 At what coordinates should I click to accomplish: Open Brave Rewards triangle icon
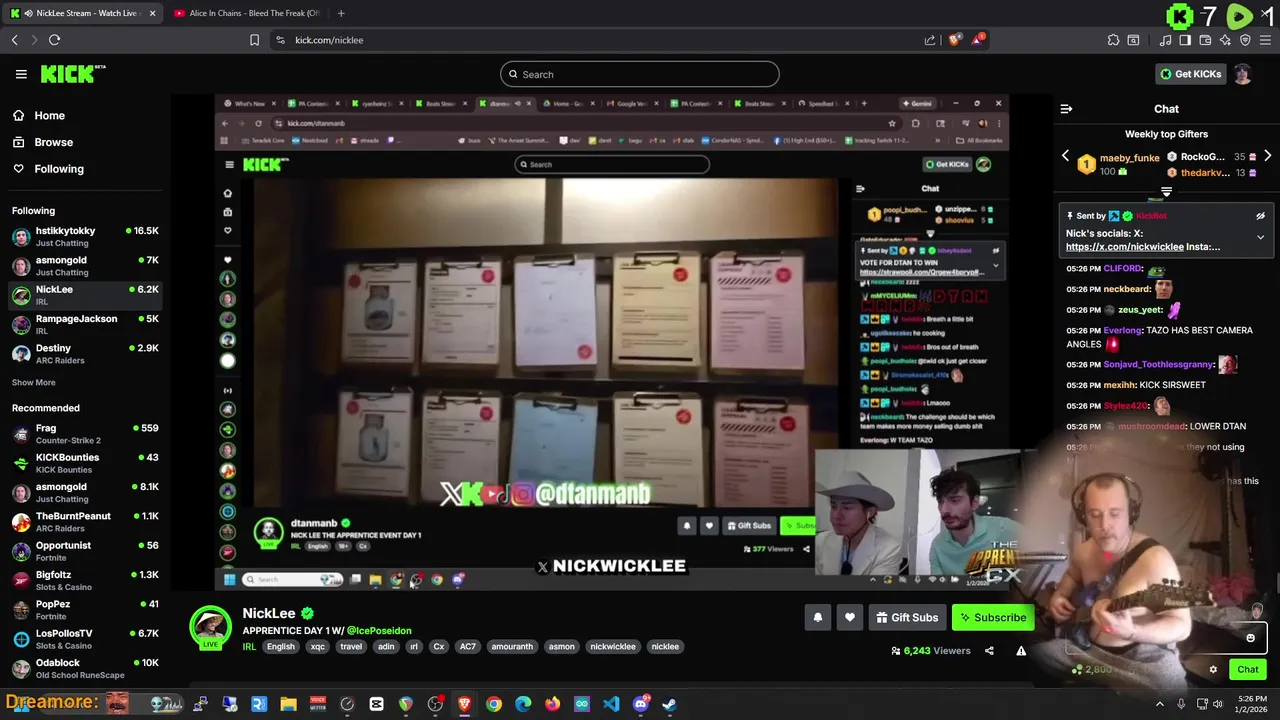point(978,40)
